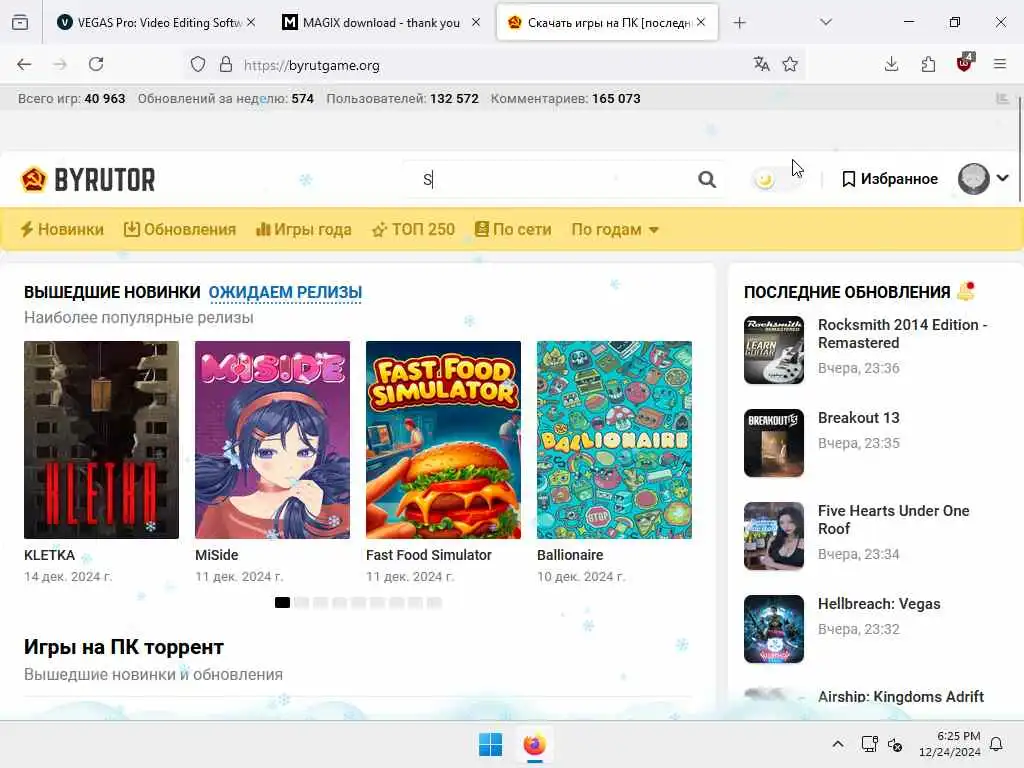Click the stats icon at top right
Screen dimensions: 1024x768
pos(1002,99)
